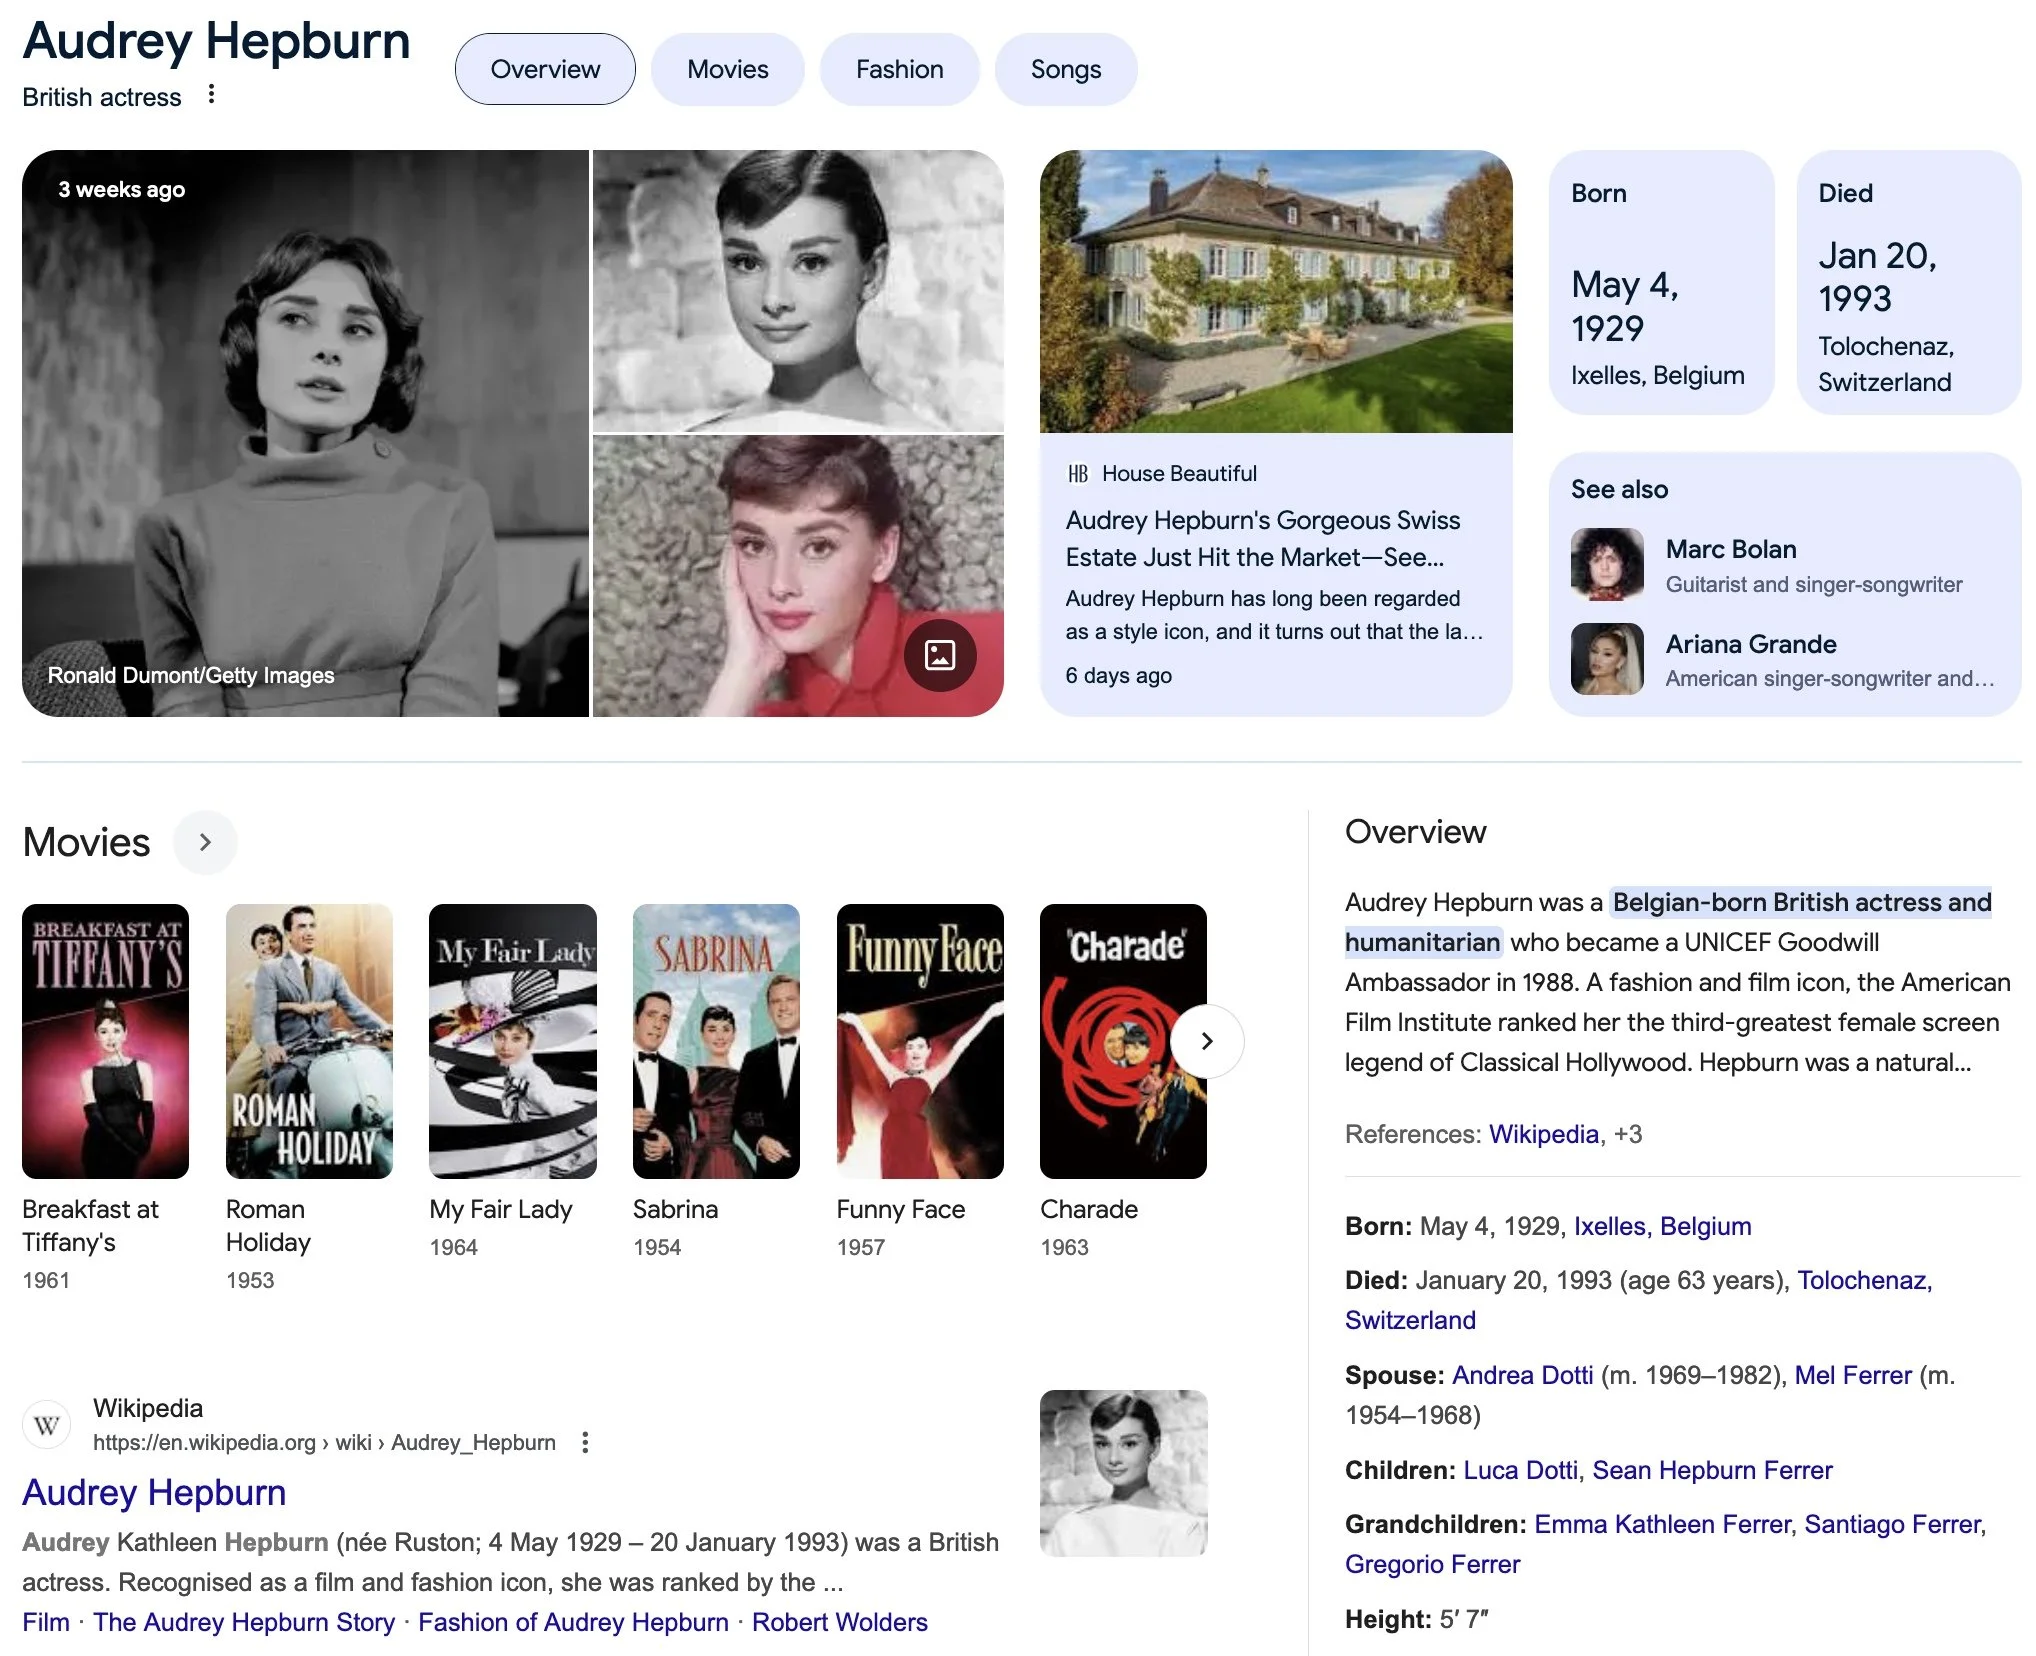Click Wikipedia link in References
This screenshot has width=2036, height=1656.
tap(1543, 1134)
